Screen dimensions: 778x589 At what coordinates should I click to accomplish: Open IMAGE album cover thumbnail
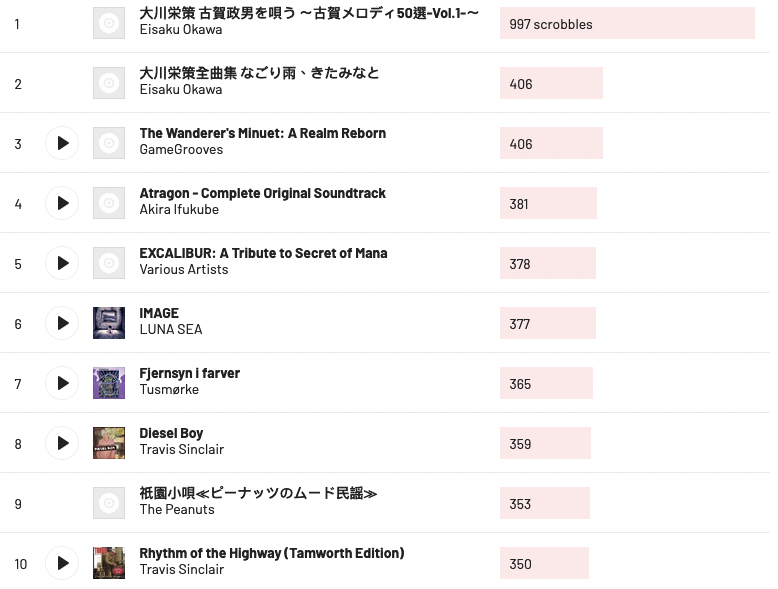click(x=109, y=323)
